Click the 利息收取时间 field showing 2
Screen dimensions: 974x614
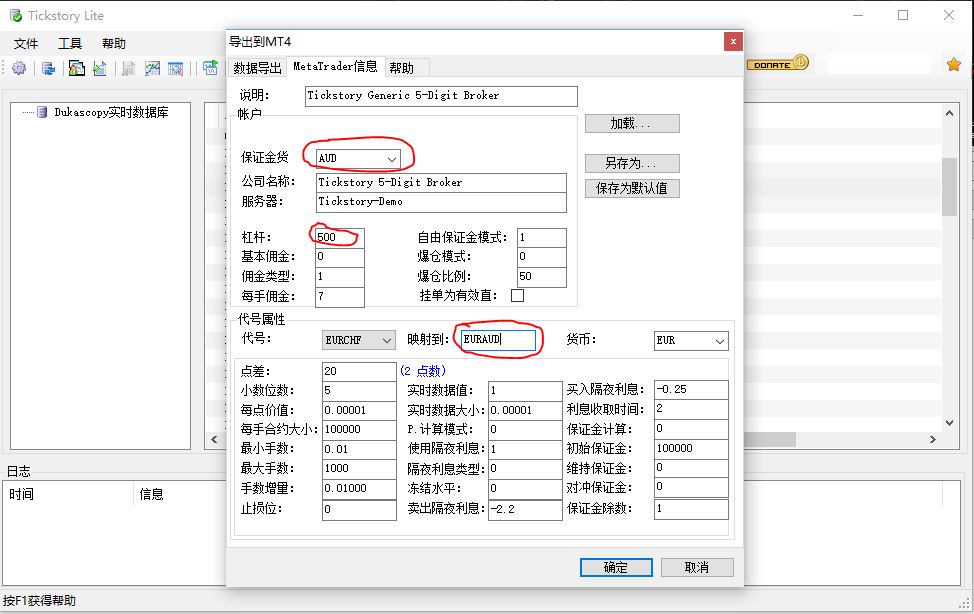[691, 409]
